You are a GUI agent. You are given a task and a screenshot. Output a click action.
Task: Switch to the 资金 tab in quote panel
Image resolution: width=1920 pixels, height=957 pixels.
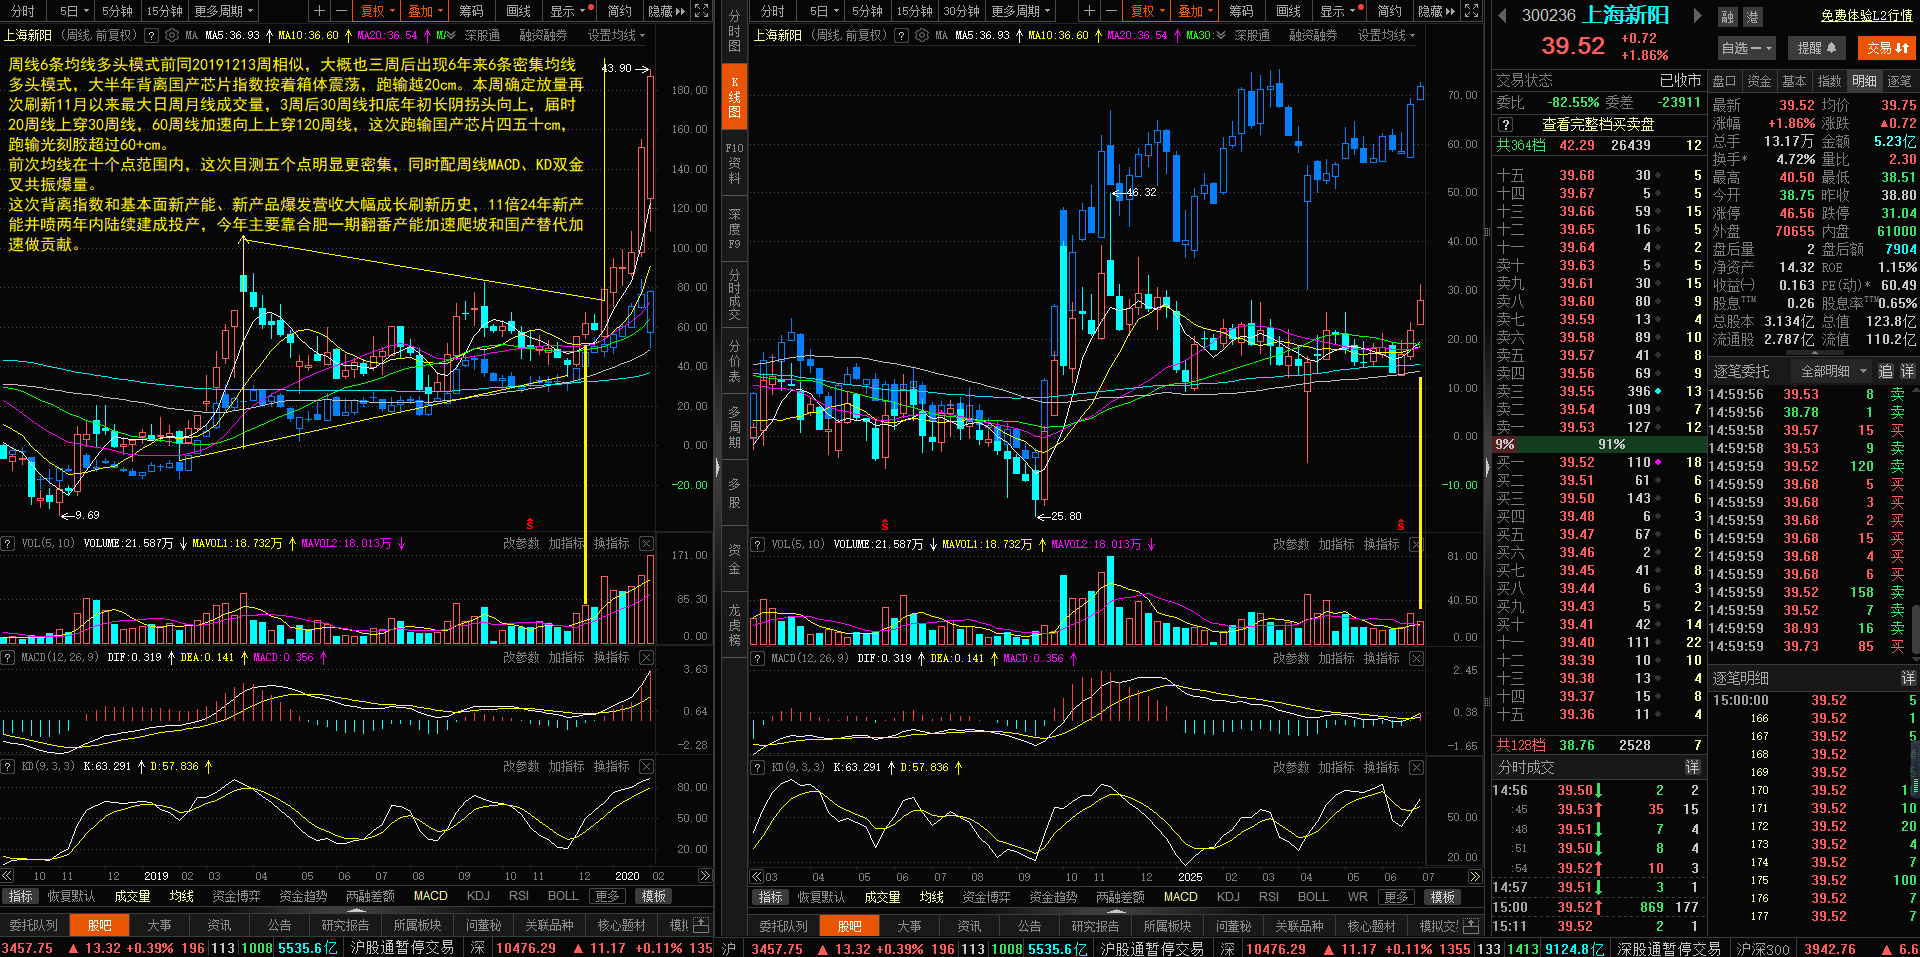[1759, 81]
